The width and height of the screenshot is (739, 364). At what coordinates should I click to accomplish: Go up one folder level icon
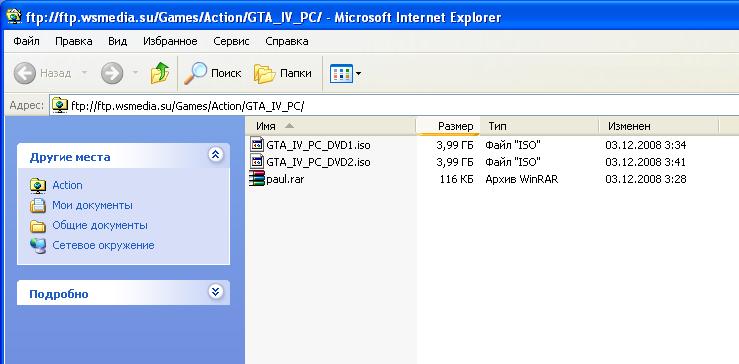[160, 74]
